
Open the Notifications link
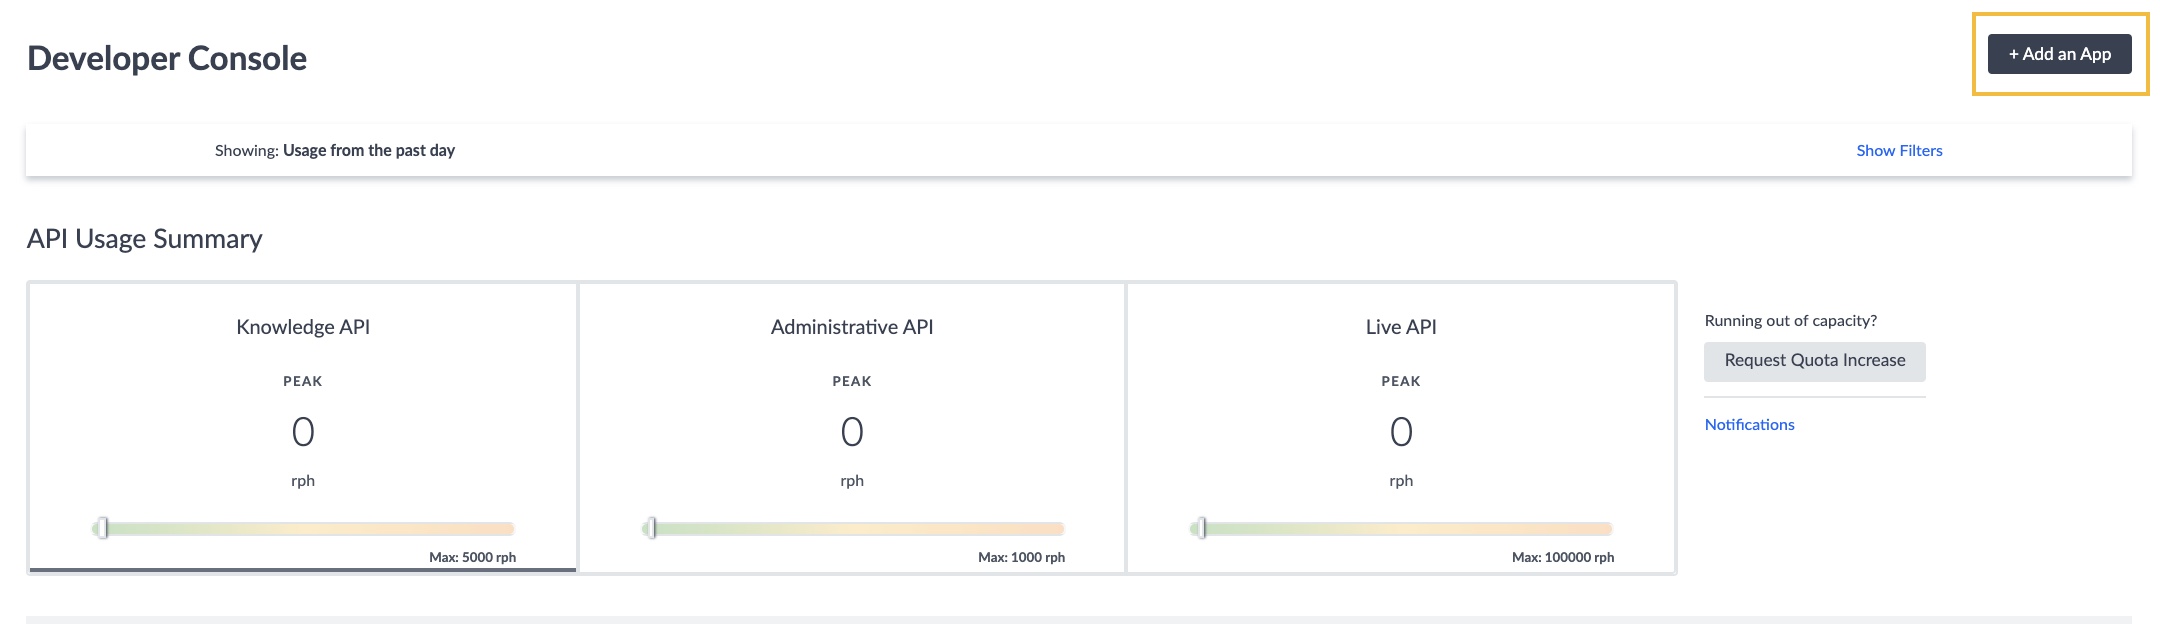1749,424
